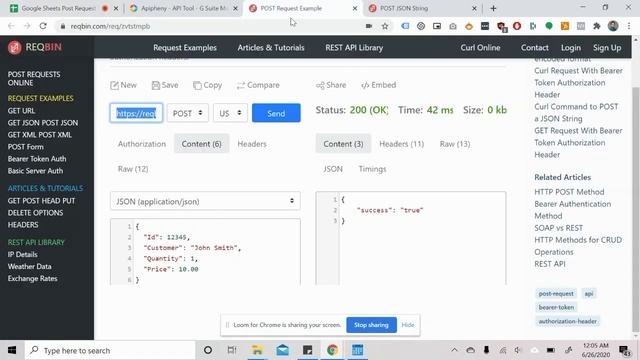Open Task View on the taskbar
Screen dimensions: 640x360
pos(232,350)
